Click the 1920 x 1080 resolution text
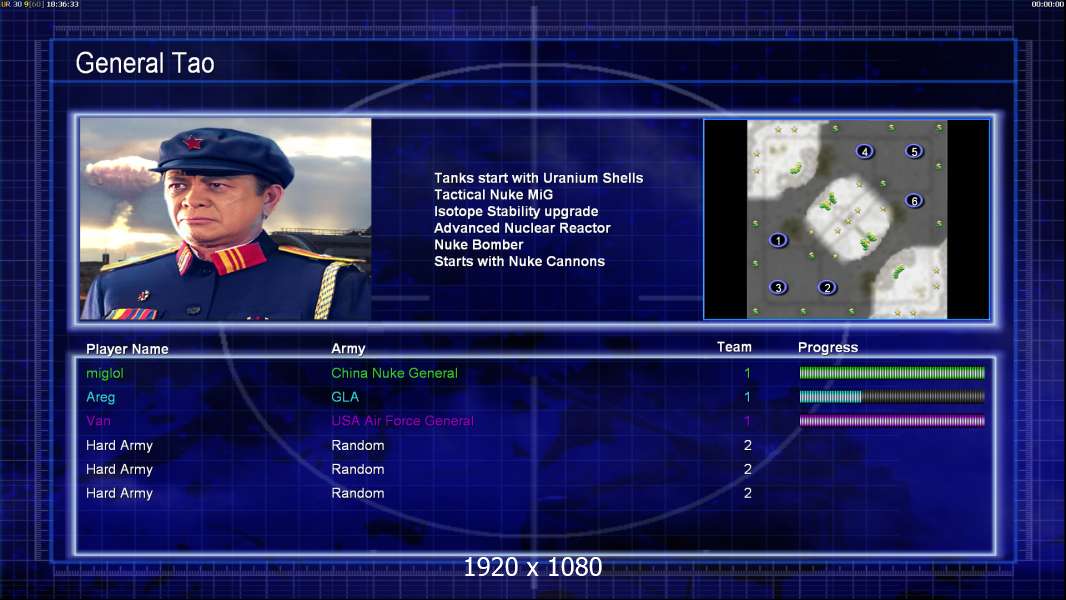The height and width of the screenshot is (600, 1066). coord(533,567)
